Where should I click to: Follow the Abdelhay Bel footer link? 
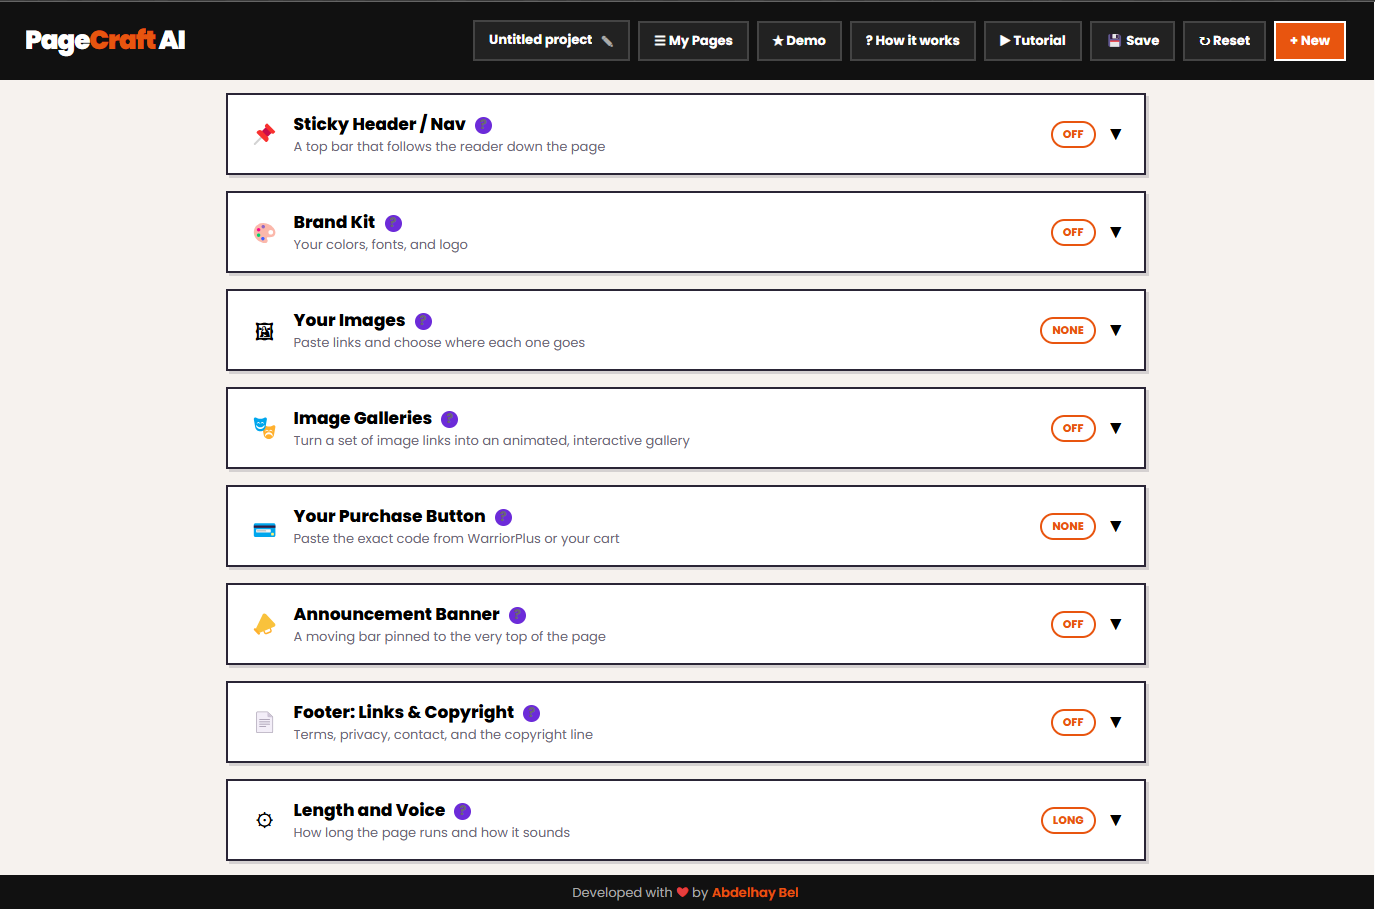[755, 892]
